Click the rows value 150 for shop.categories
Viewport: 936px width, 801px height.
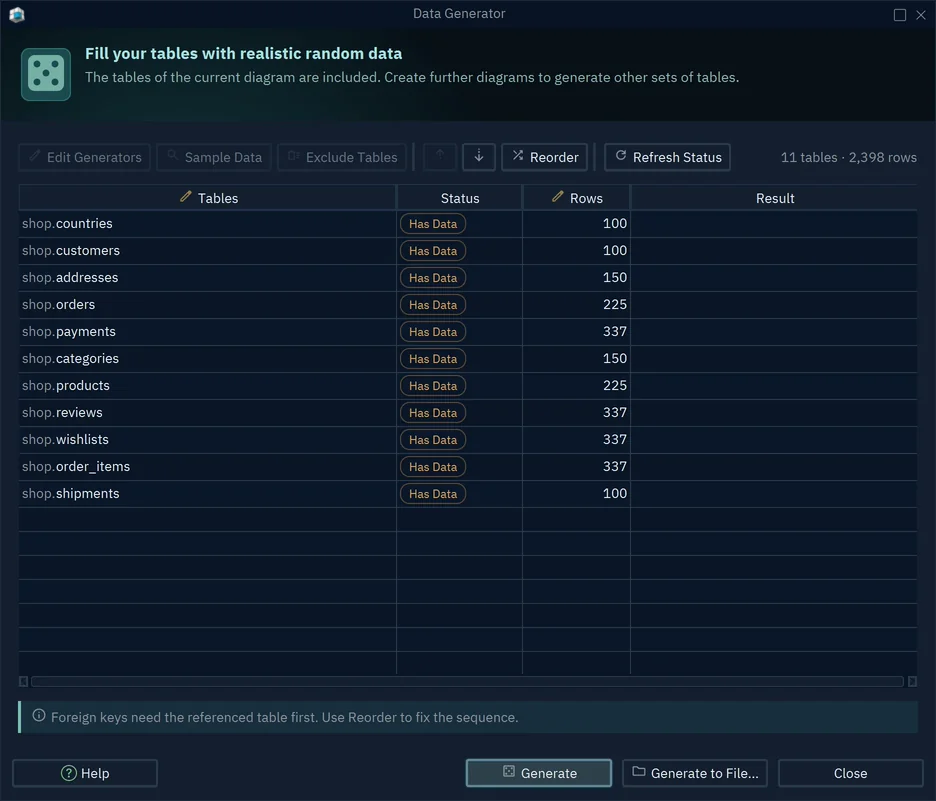point(614,358)
